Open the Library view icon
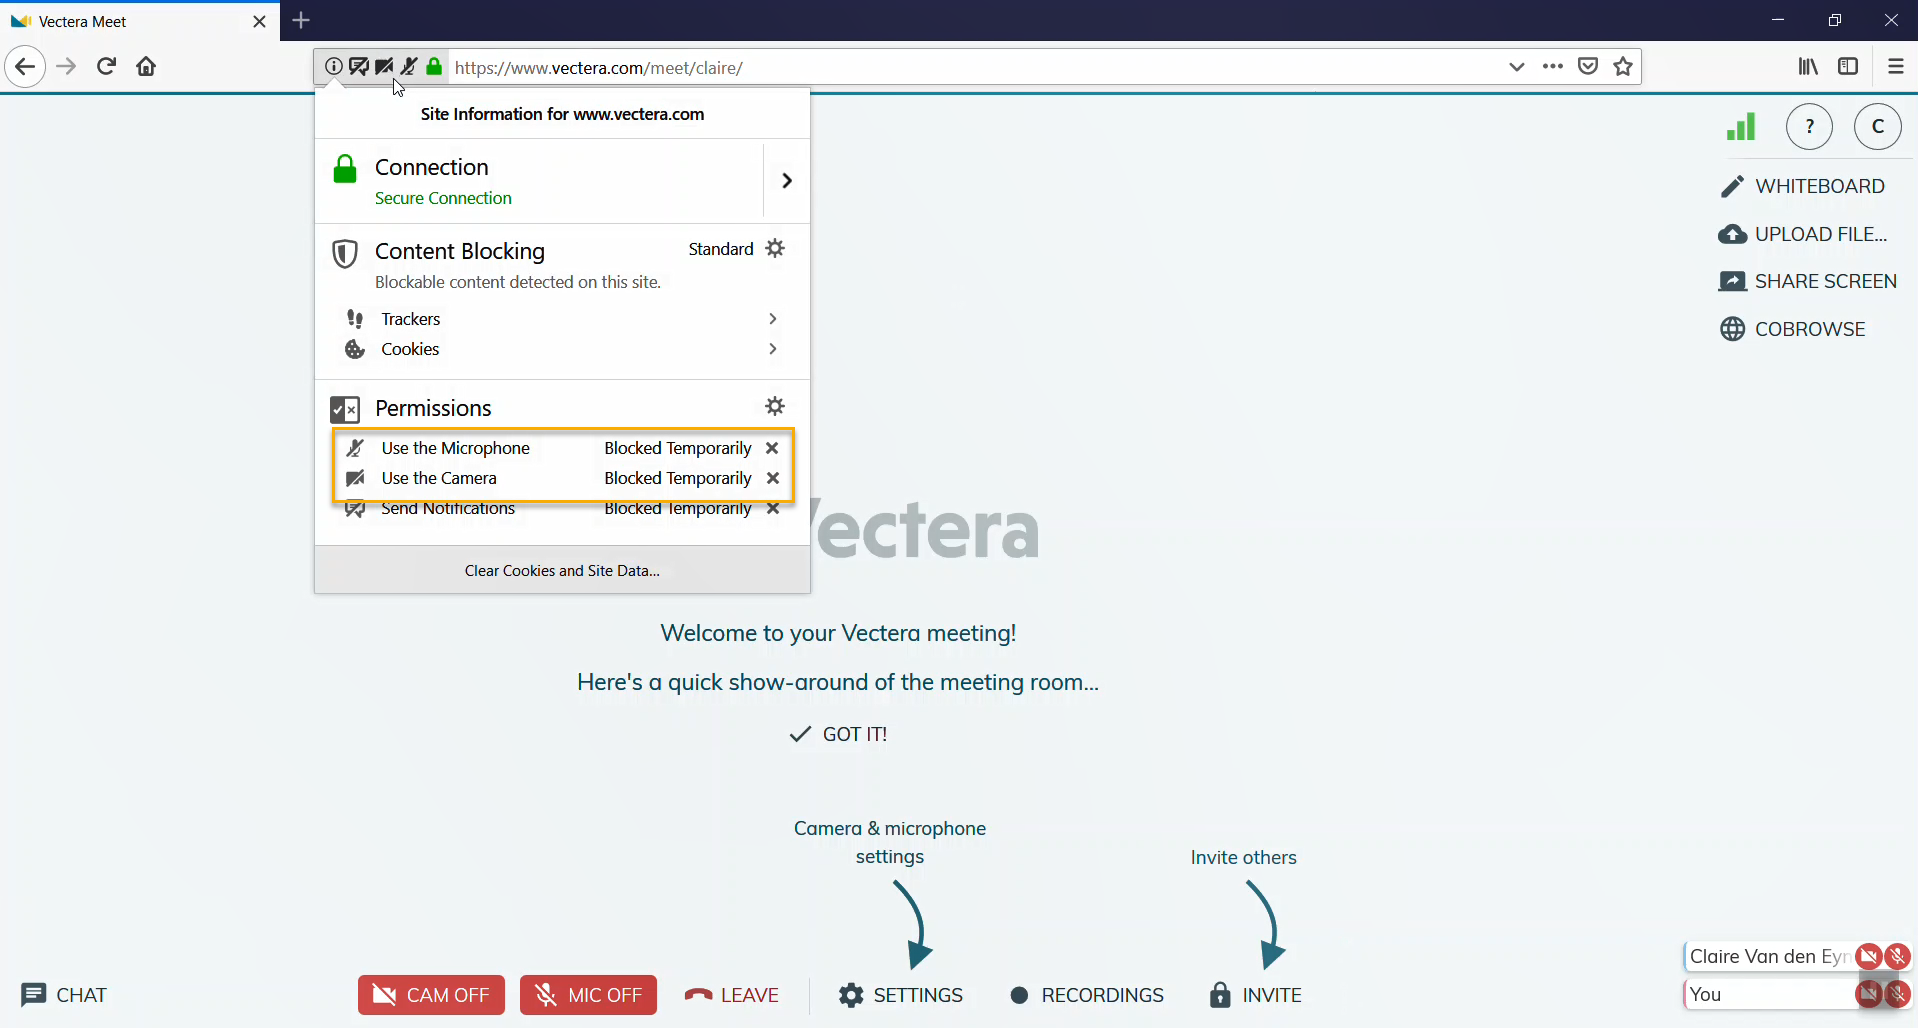The image size is (1918, 1028). [1808, 67]
